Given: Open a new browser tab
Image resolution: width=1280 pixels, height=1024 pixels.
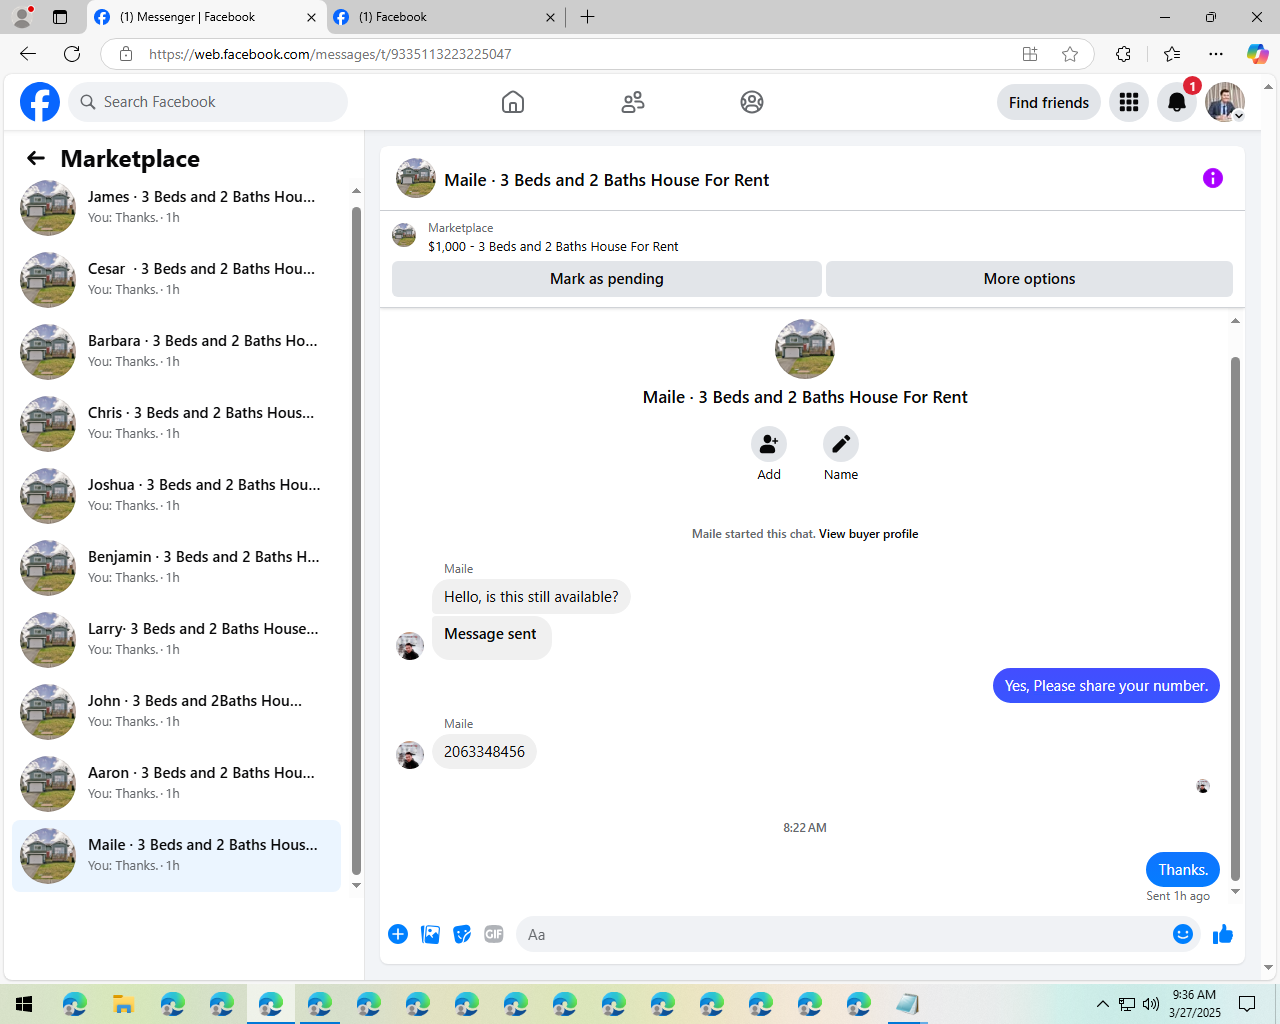Looking at the screenshot, I should click(x=588, y=17).
